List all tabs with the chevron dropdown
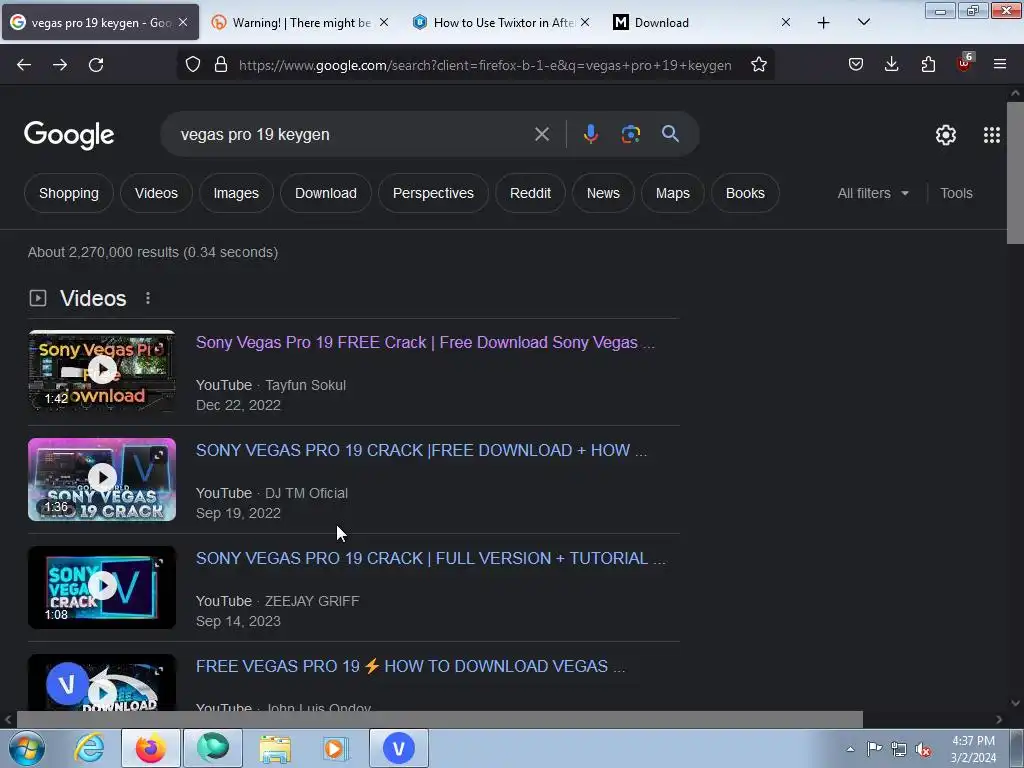 coord(863,23)
